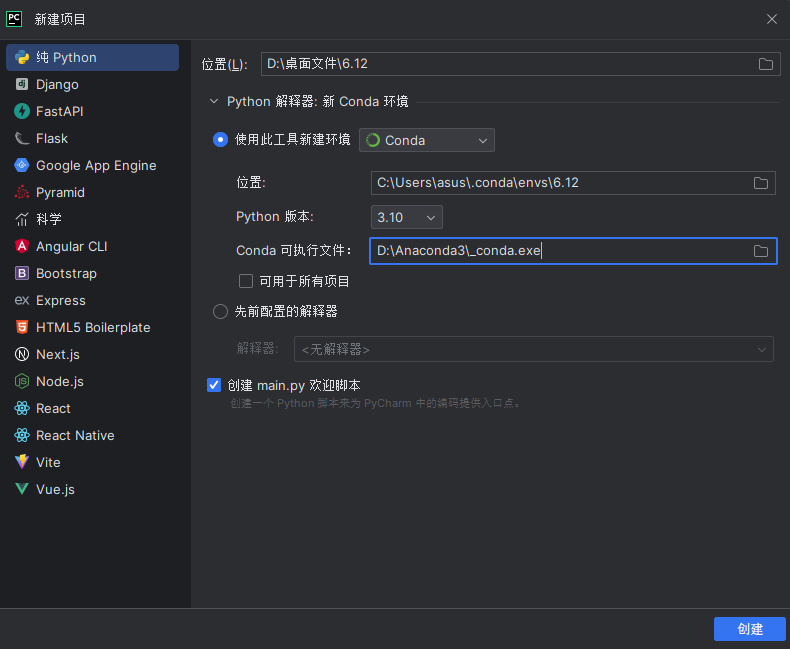
Task: Click the Vue.js logo icon
Action: (x=22, y=489)
